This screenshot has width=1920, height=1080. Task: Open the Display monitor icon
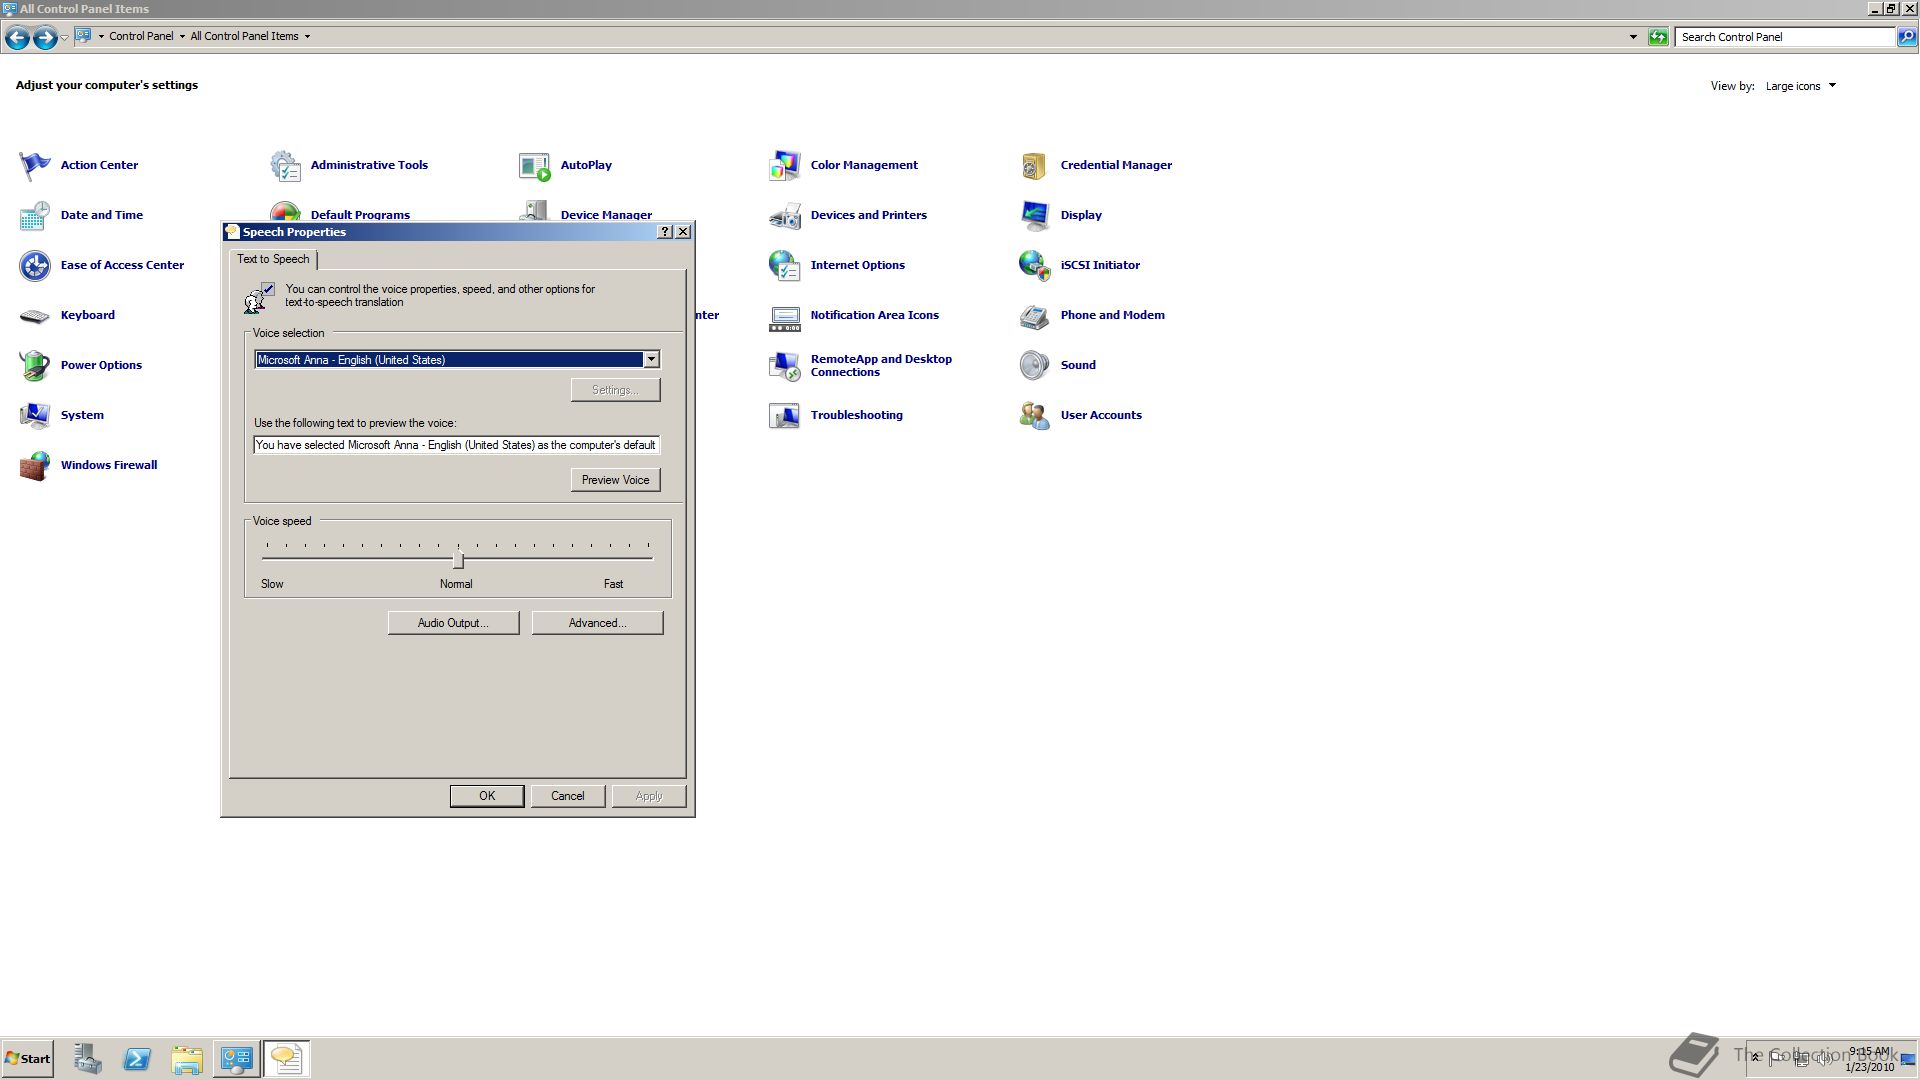click(1035, 215)
